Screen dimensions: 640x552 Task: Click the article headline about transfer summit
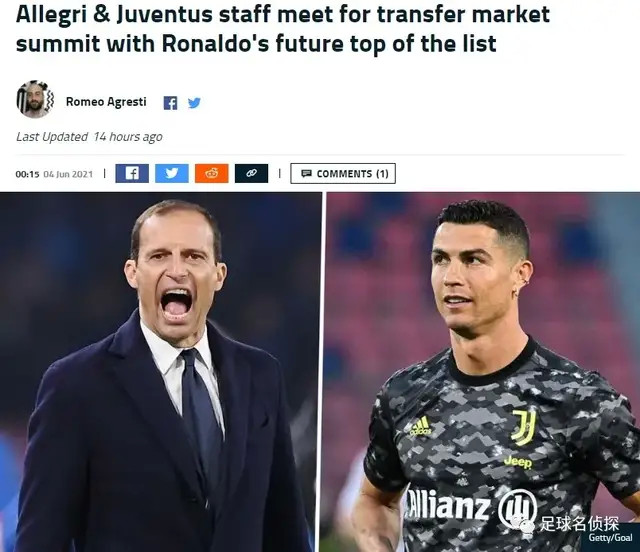click(x=282, y=29)
